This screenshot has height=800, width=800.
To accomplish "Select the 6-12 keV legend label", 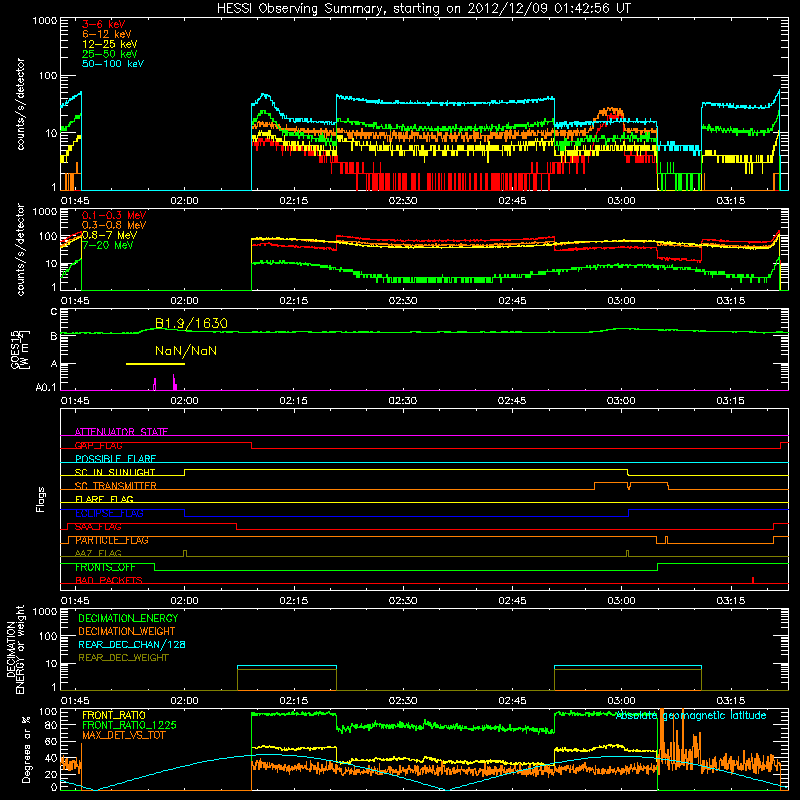I will point(107,34).
